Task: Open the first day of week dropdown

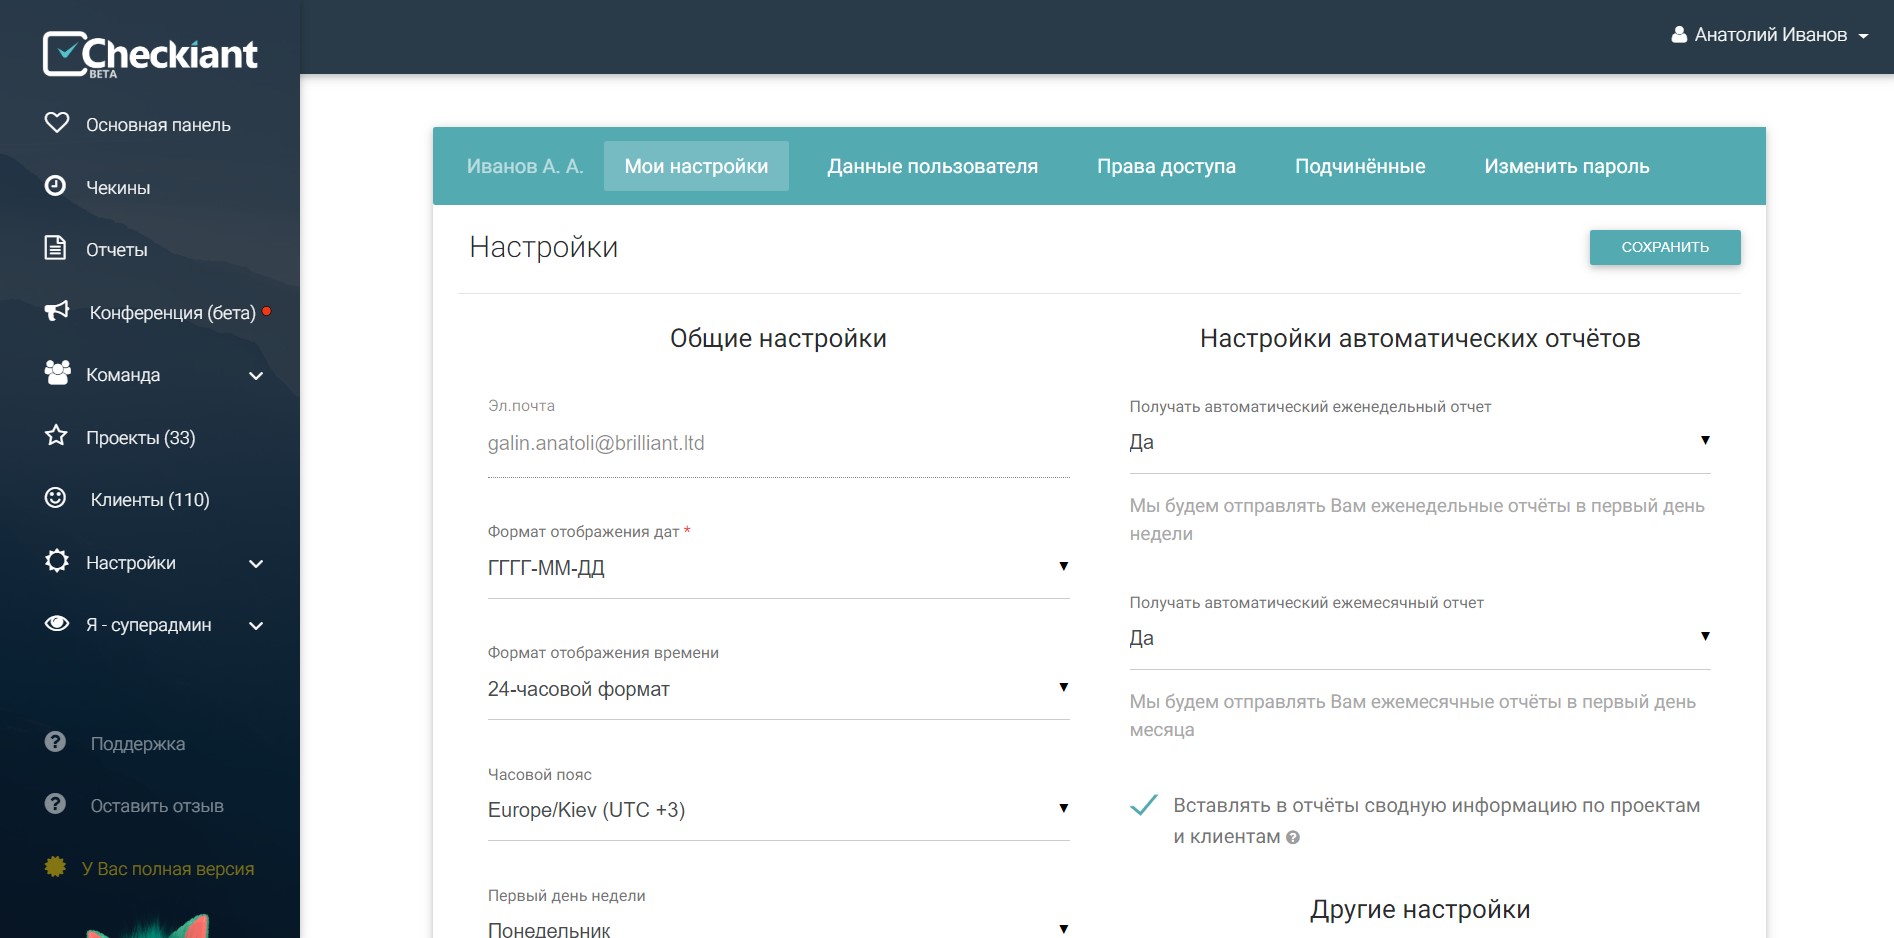Action: tap(778, 929)
